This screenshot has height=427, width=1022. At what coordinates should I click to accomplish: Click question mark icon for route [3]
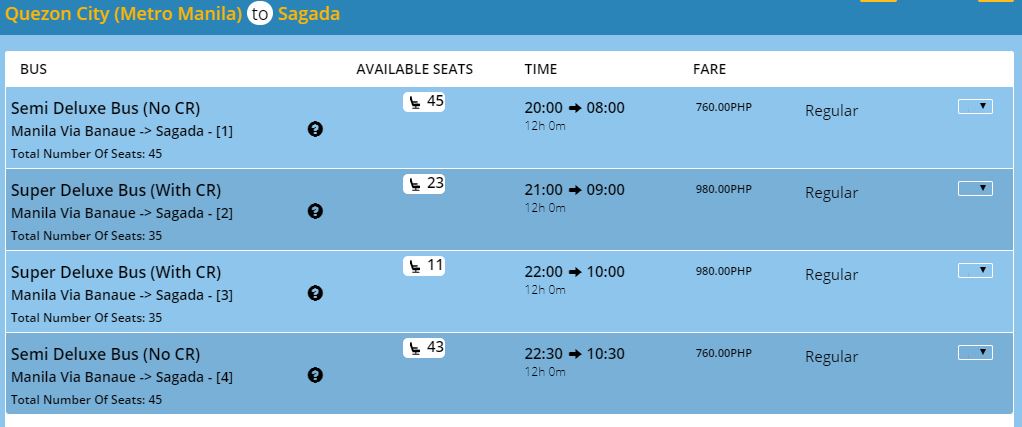click(315, 293)
